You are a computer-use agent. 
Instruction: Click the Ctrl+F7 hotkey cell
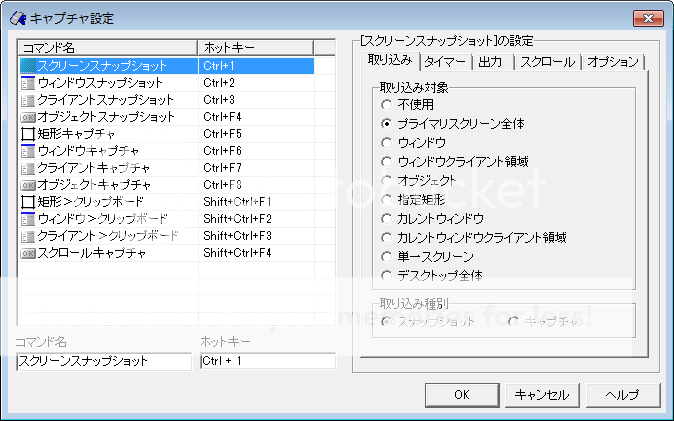pos(256,168)
